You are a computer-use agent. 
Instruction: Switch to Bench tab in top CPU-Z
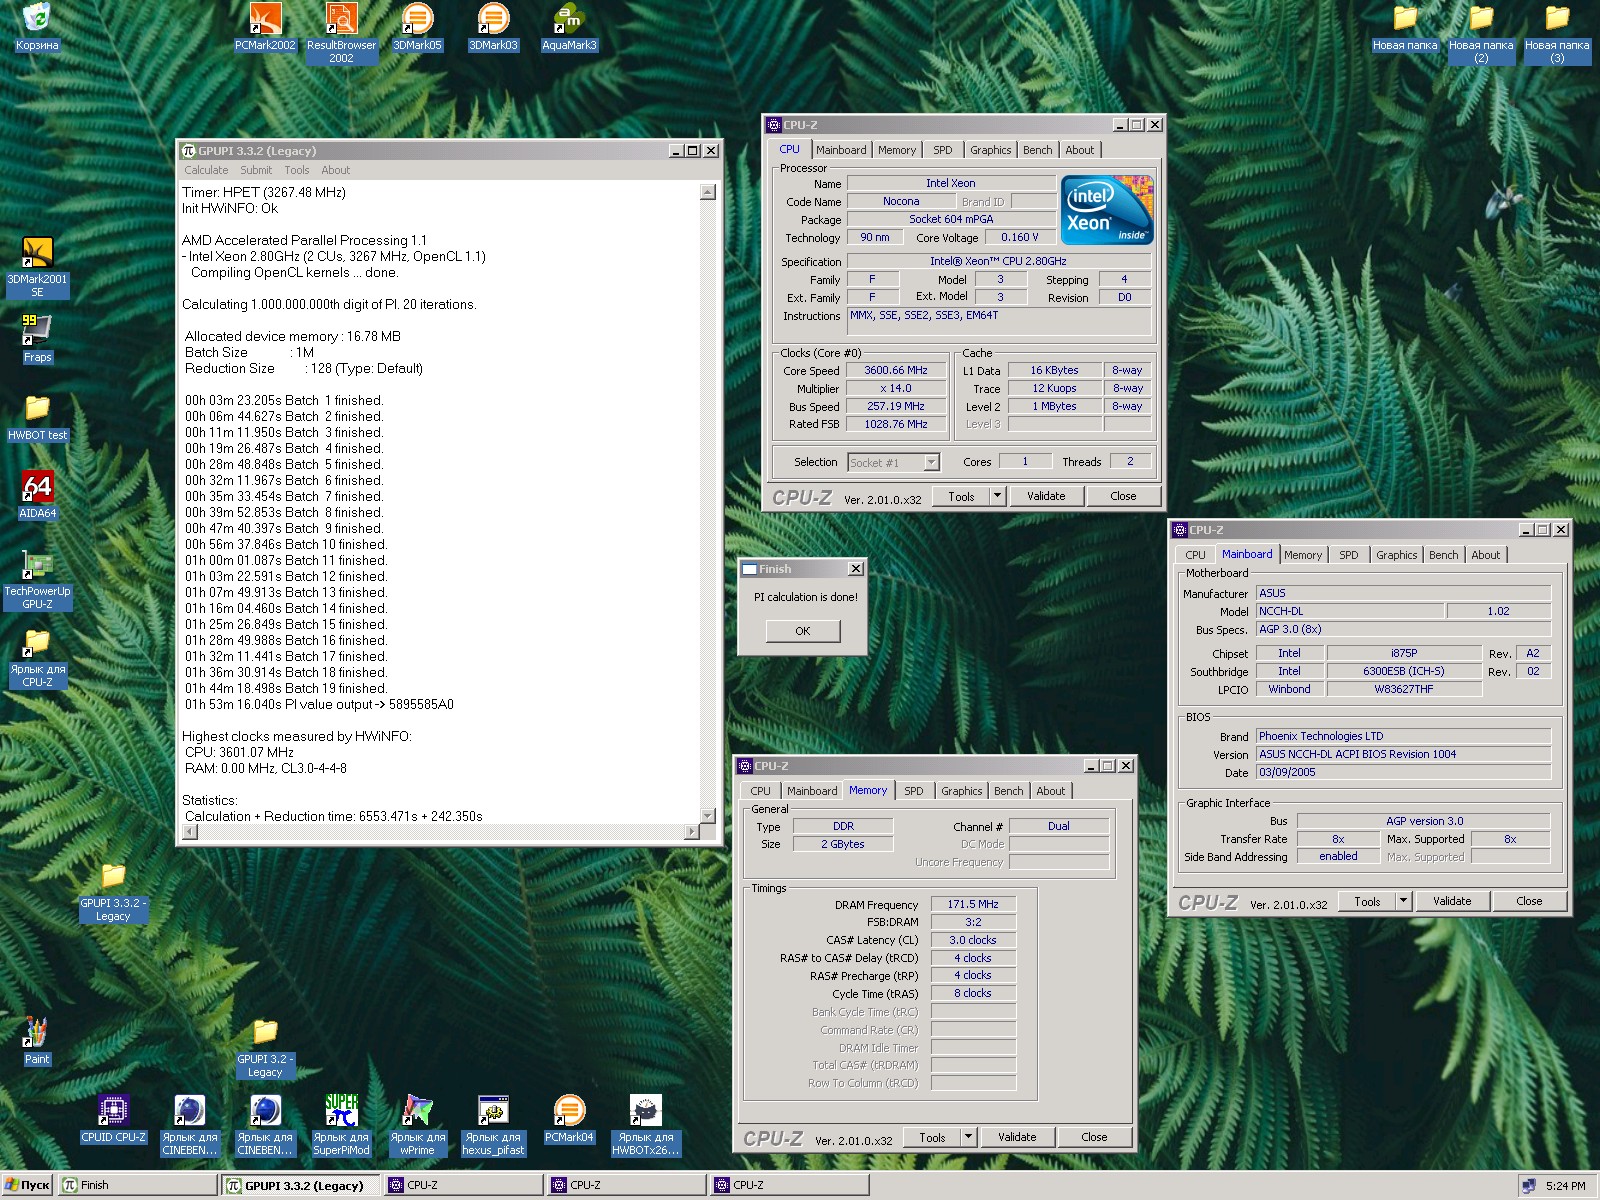1038,150
